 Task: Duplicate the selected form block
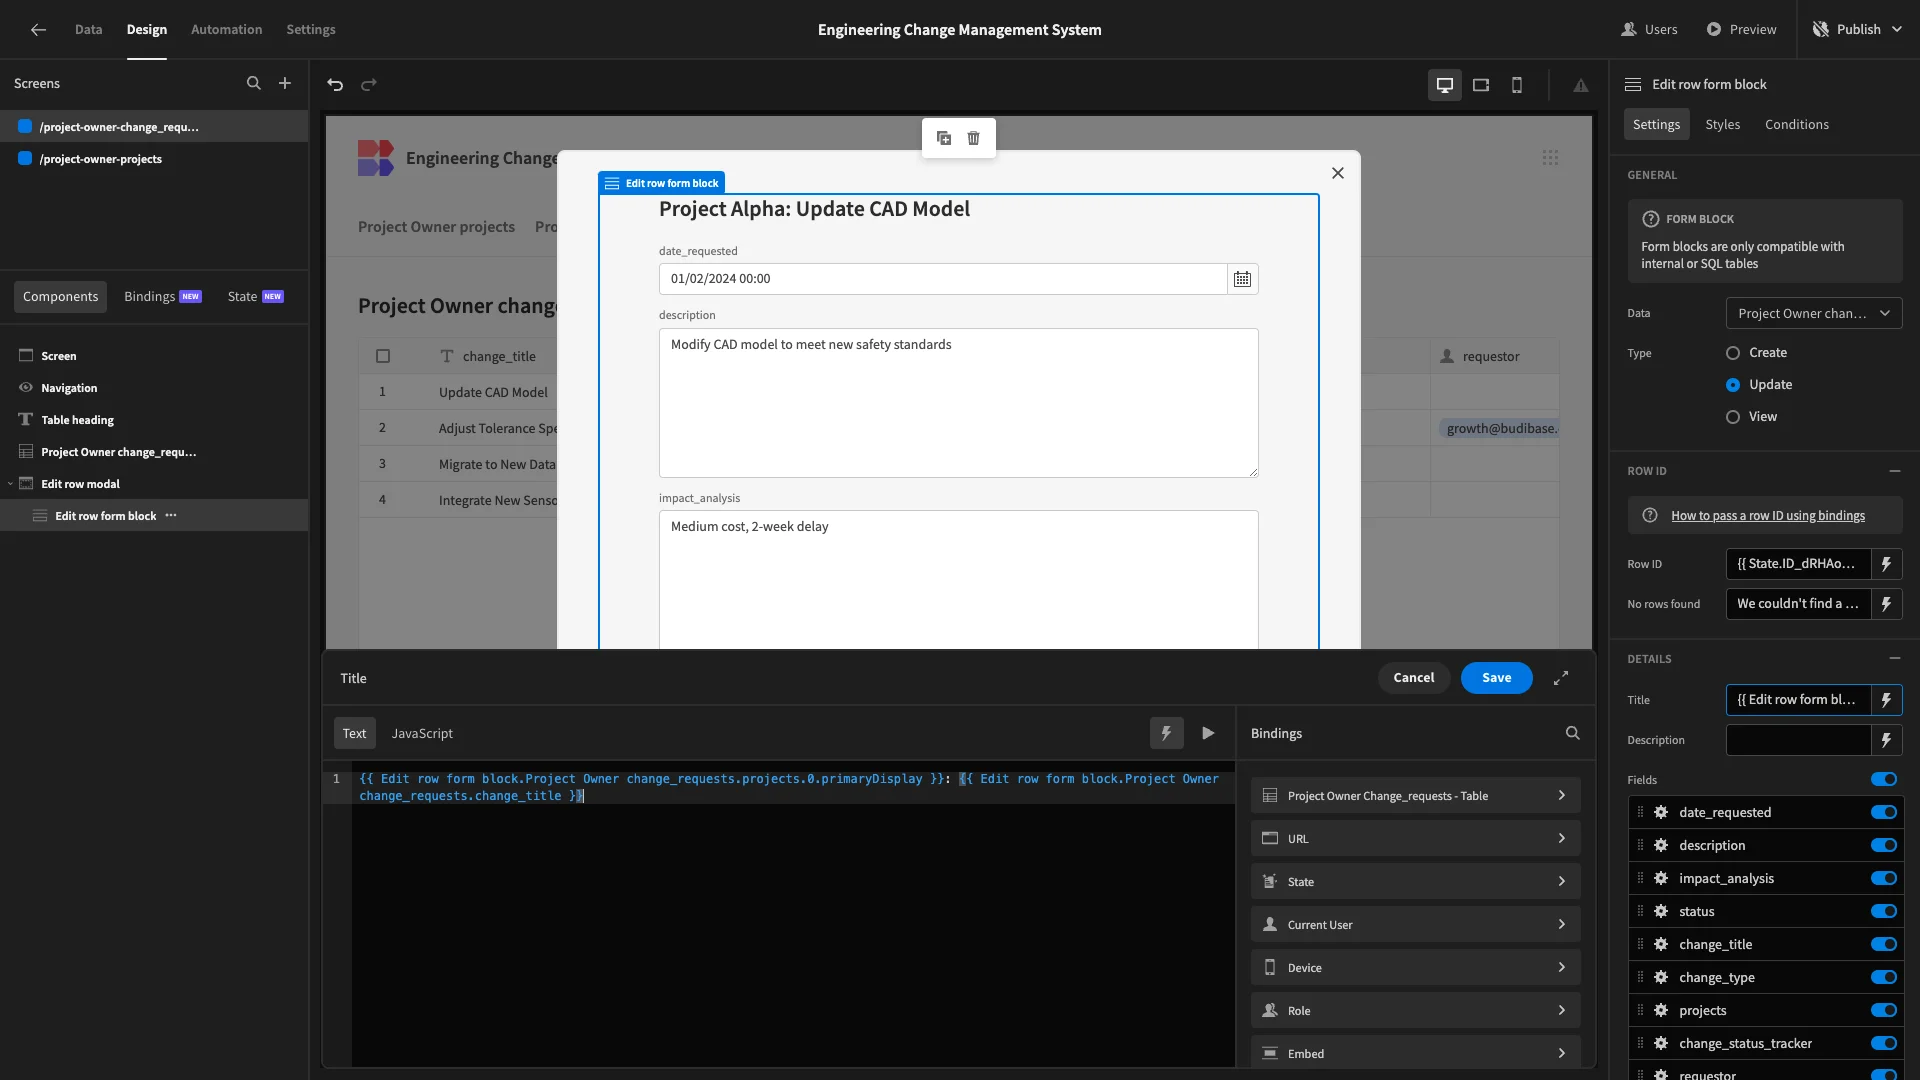point(944,138)
